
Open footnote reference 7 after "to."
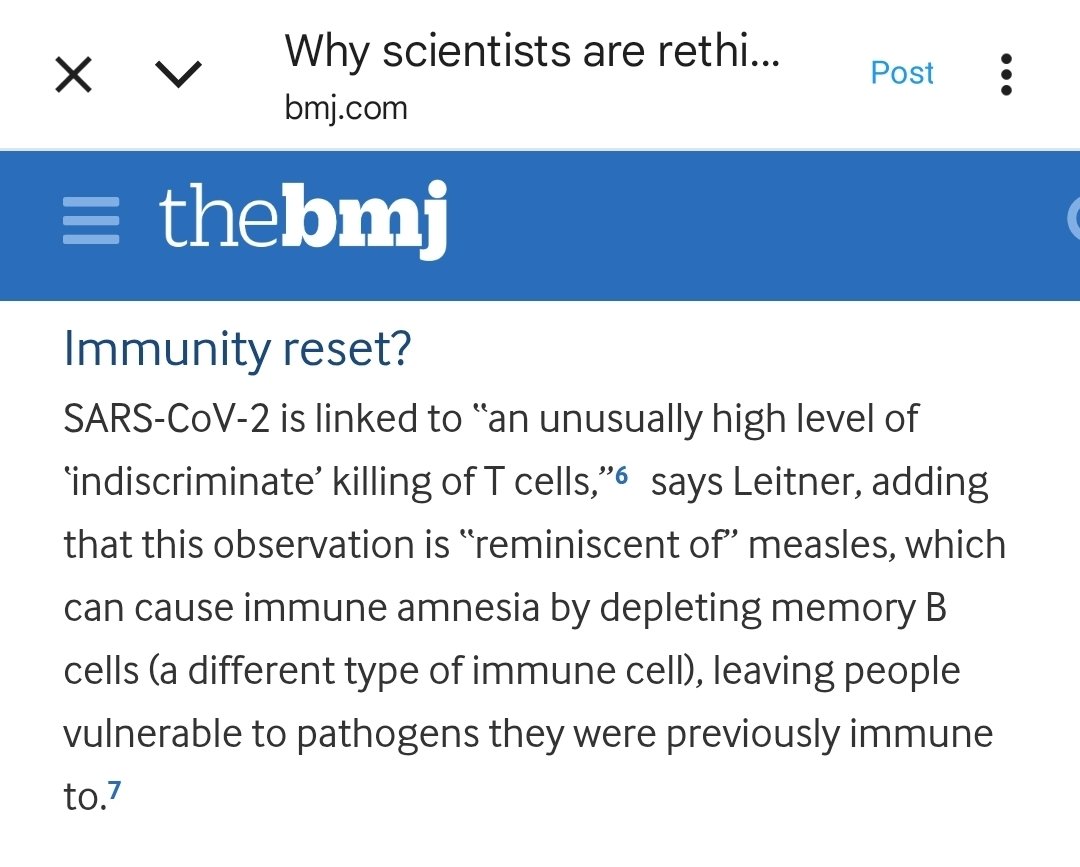(116, 792)
